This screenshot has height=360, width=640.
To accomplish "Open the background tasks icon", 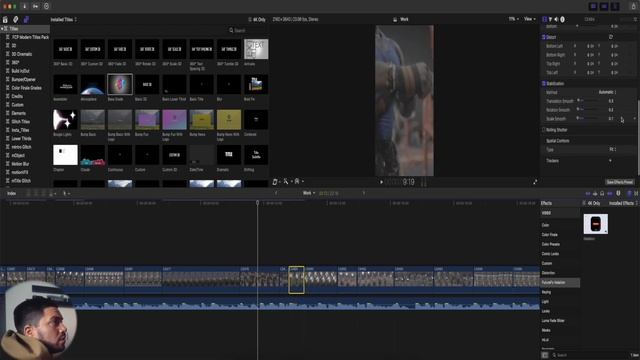I will [46, 6].
